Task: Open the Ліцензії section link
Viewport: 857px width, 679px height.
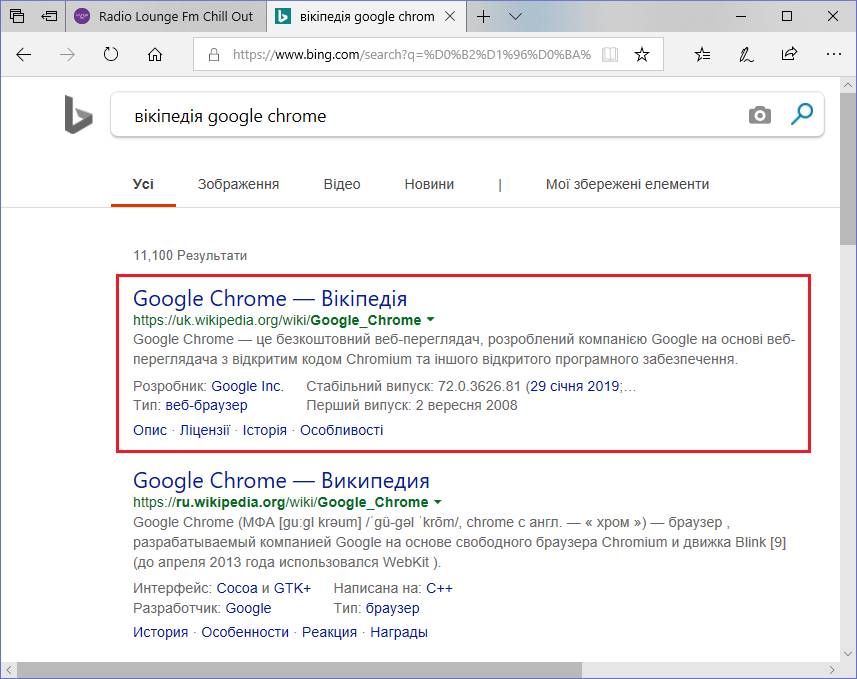Action: coord(204,430)
